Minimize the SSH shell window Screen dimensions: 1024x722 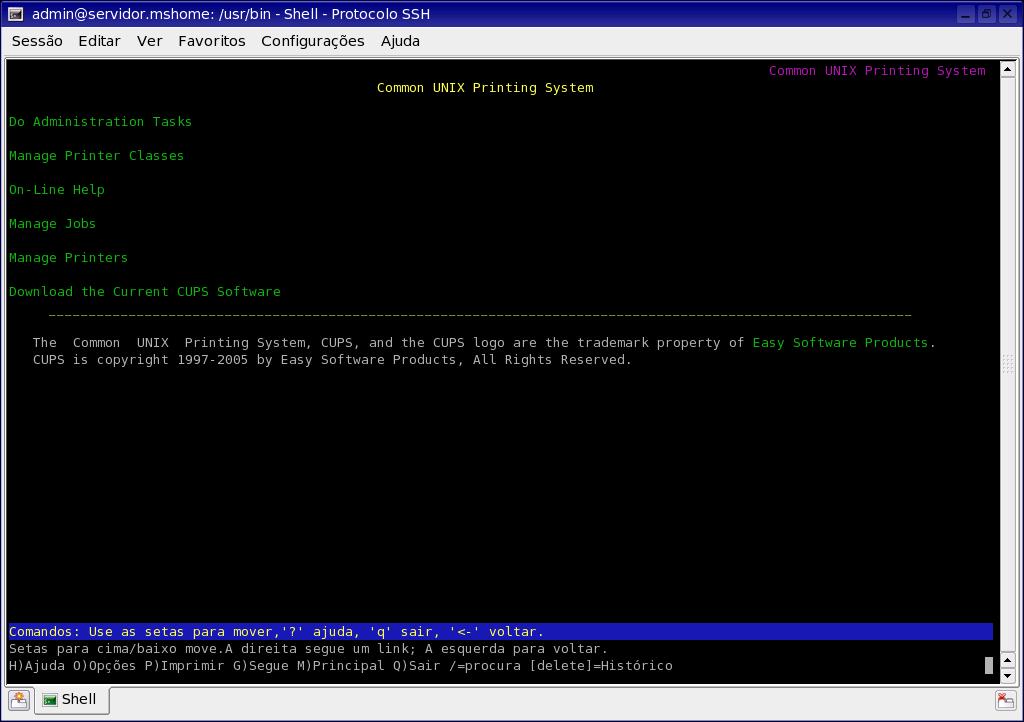(x=966, y=14)
